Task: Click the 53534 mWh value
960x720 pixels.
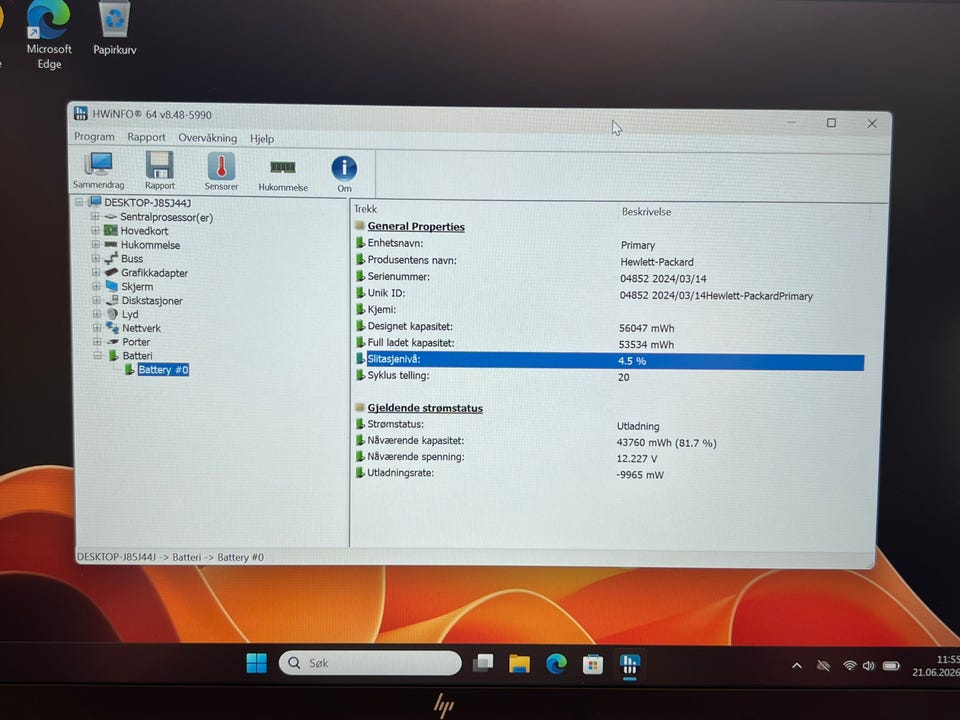Action: pyautogui.click(x=646, y=345)
